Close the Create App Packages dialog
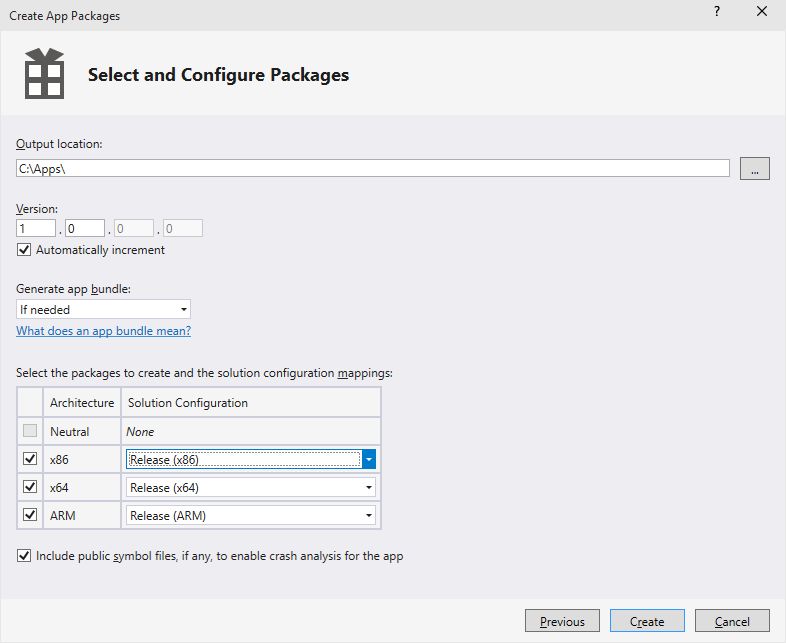786x643 pixels. click(x=761, y=12)
